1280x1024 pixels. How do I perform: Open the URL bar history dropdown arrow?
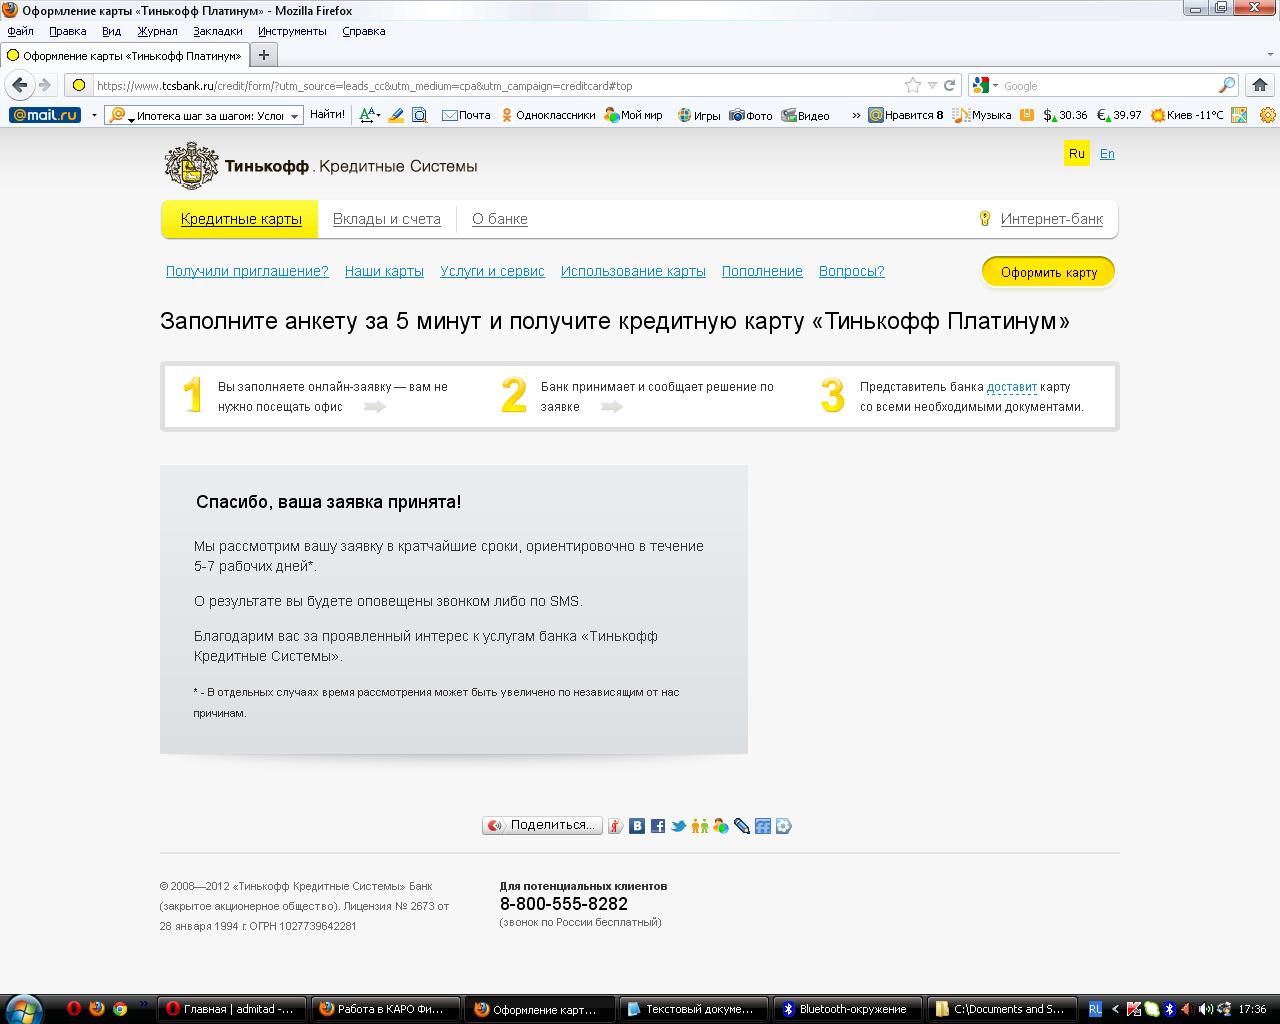coord(932,85)
